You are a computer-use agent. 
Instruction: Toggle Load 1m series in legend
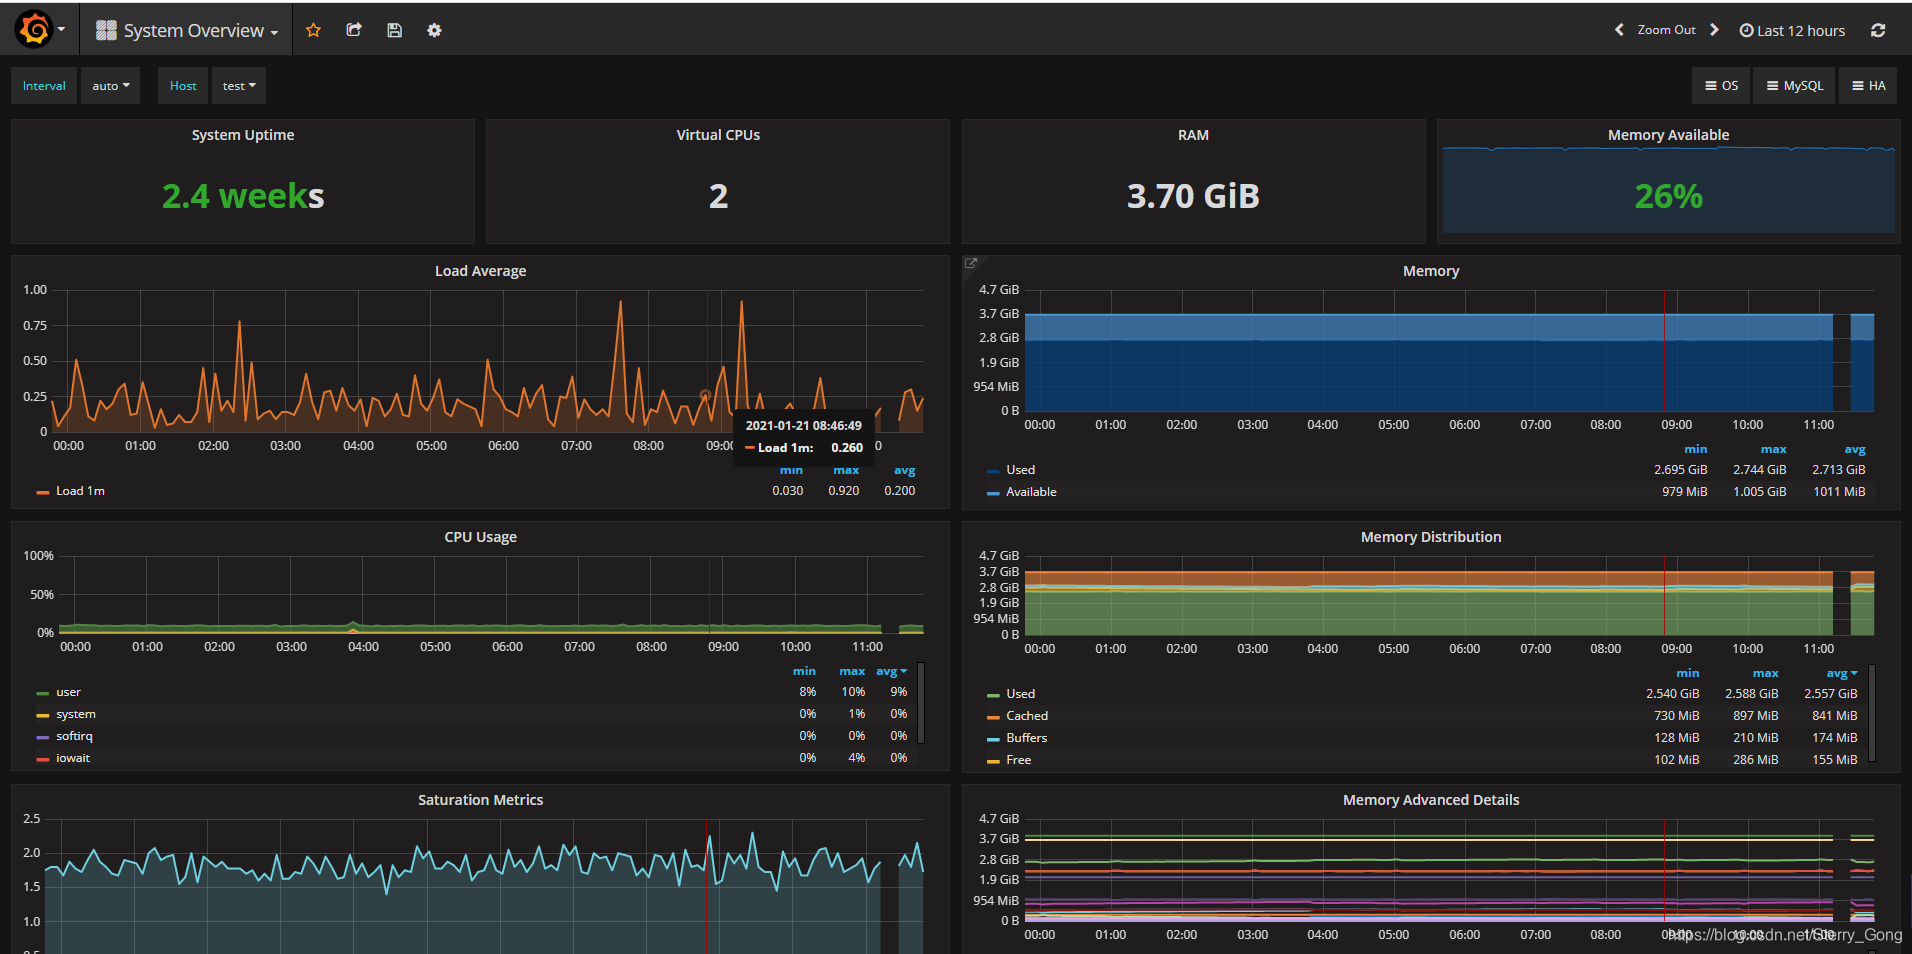tap(80, 491)
